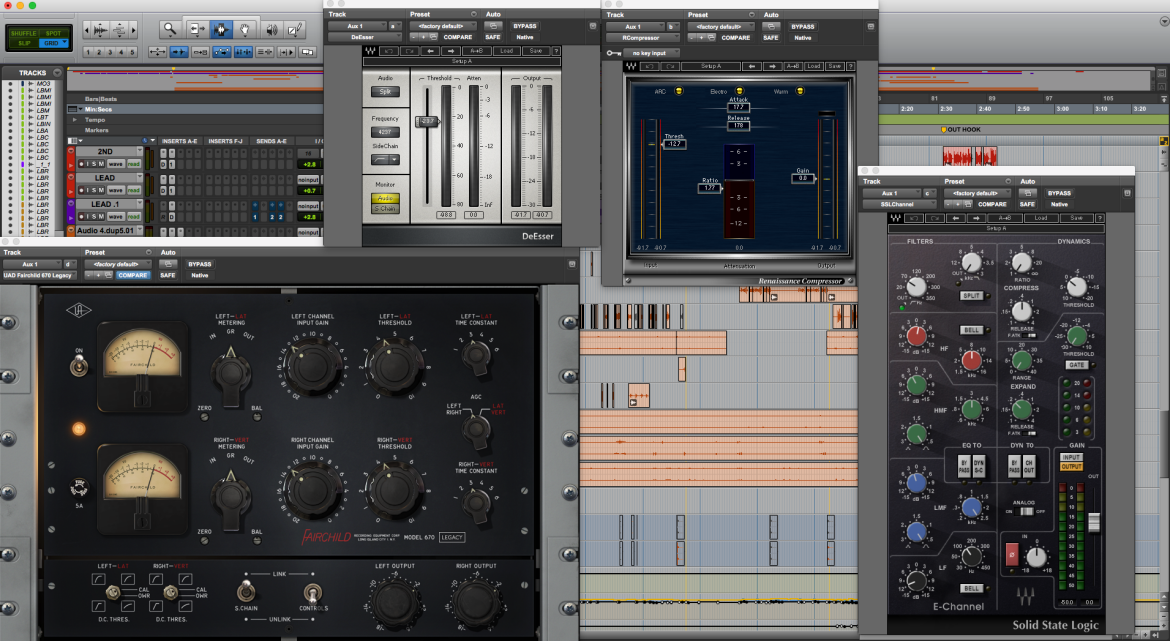Click the undo arrow in DeEsser plugin
The width and height of the screenshot is (1170, 641).
tap(390, 51)
